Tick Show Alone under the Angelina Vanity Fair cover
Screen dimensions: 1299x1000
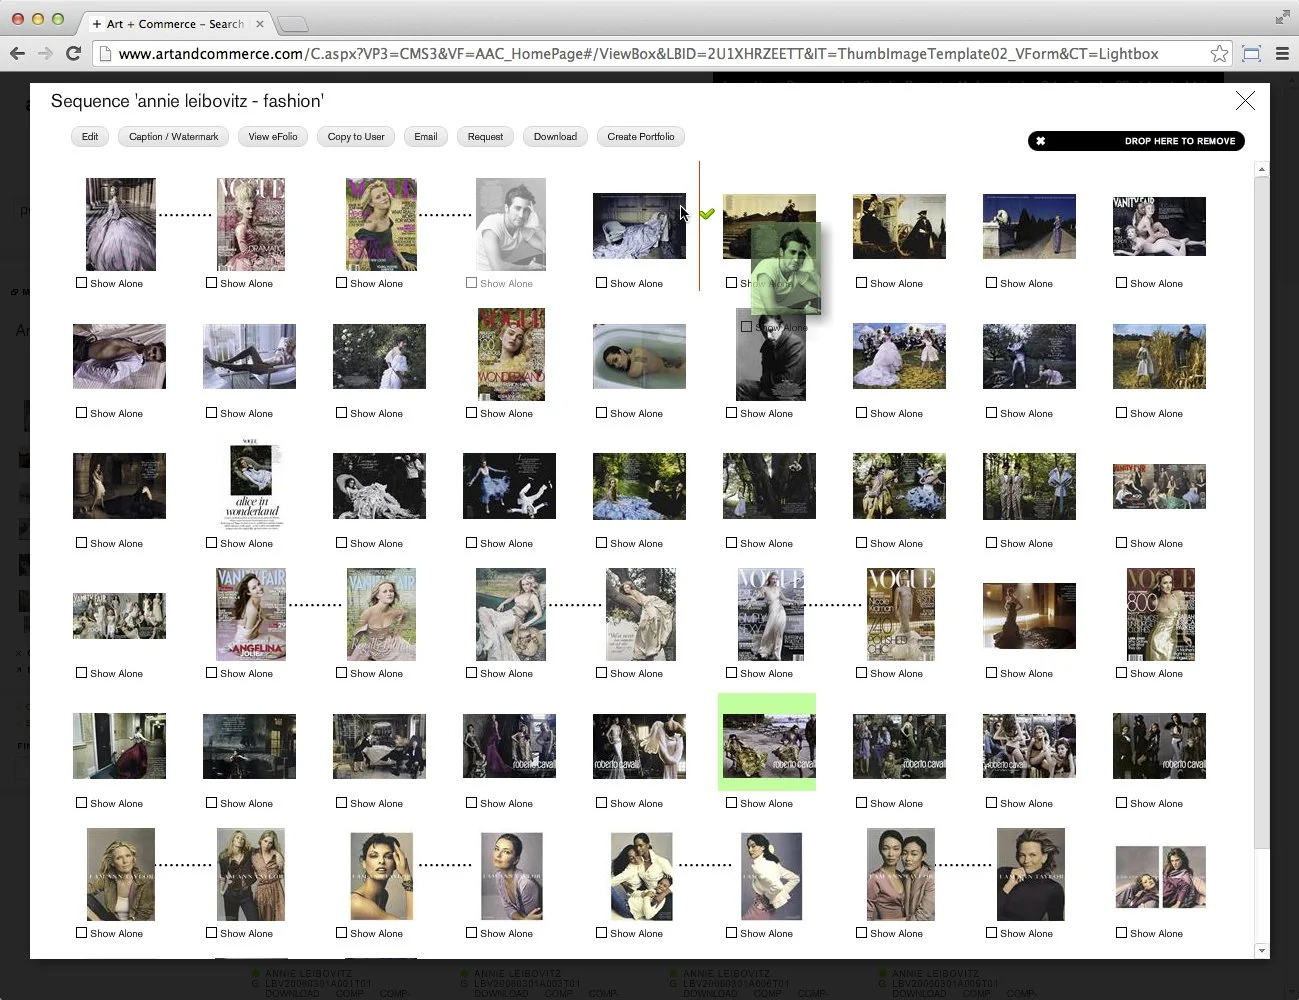(x=211, y=673)
